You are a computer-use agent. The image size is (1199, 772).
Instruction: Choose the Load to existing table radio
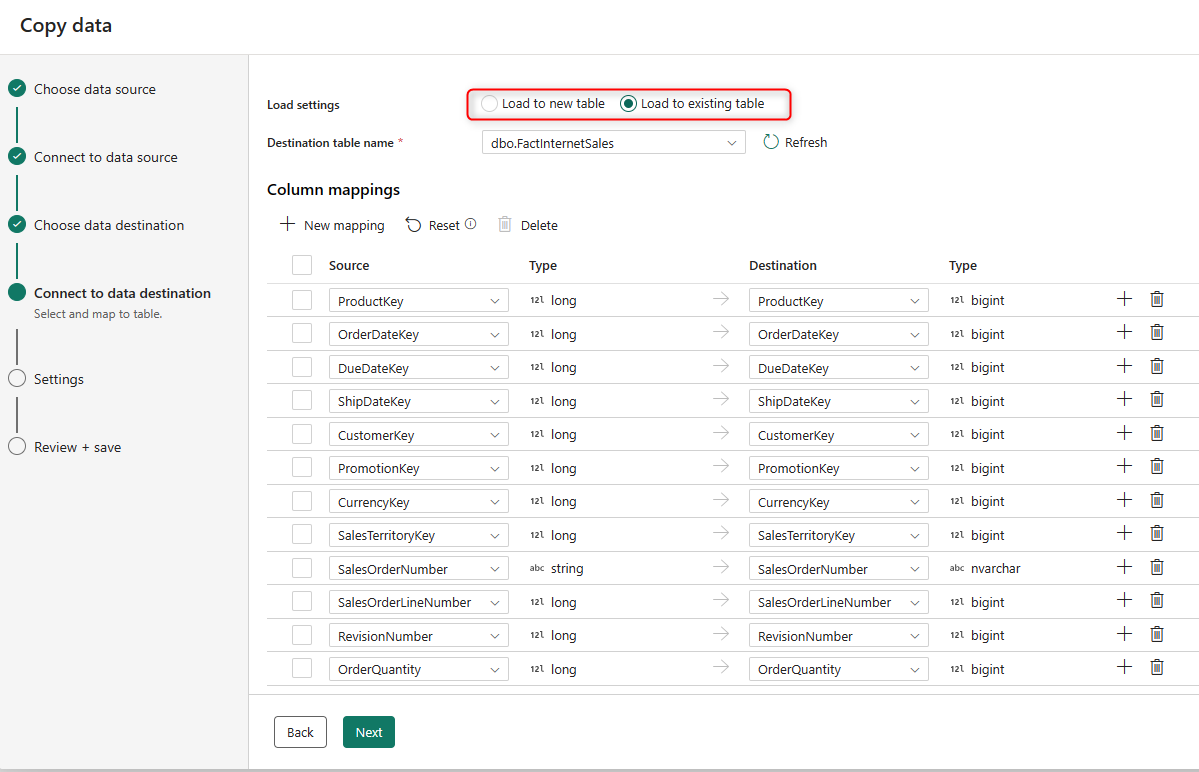pos(628,103)
